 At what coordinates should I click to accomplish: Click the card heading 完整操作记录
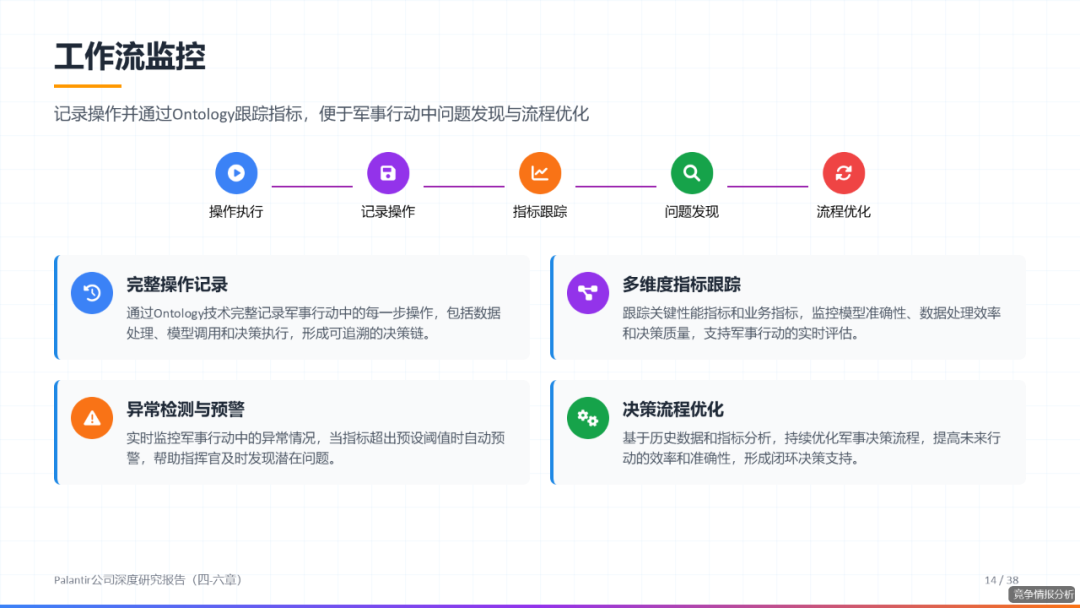click(x=177, y=284)
